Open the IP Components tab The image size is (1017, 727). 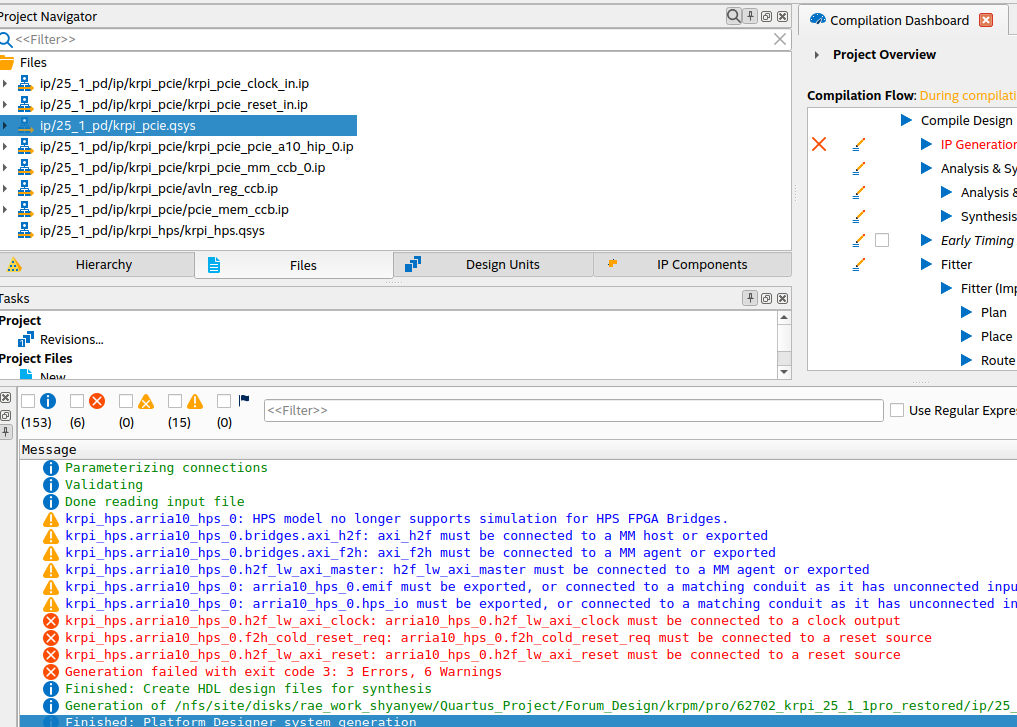coord(701,265)
